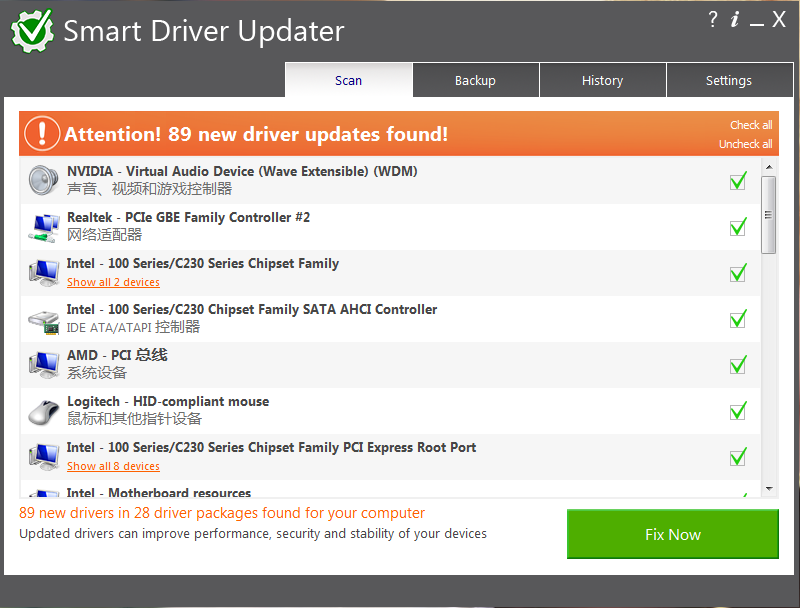Uncheck NVIDIA Virtual Audio Device driver
Viewport: 800px width, 608px height.
tap(738, 181)
